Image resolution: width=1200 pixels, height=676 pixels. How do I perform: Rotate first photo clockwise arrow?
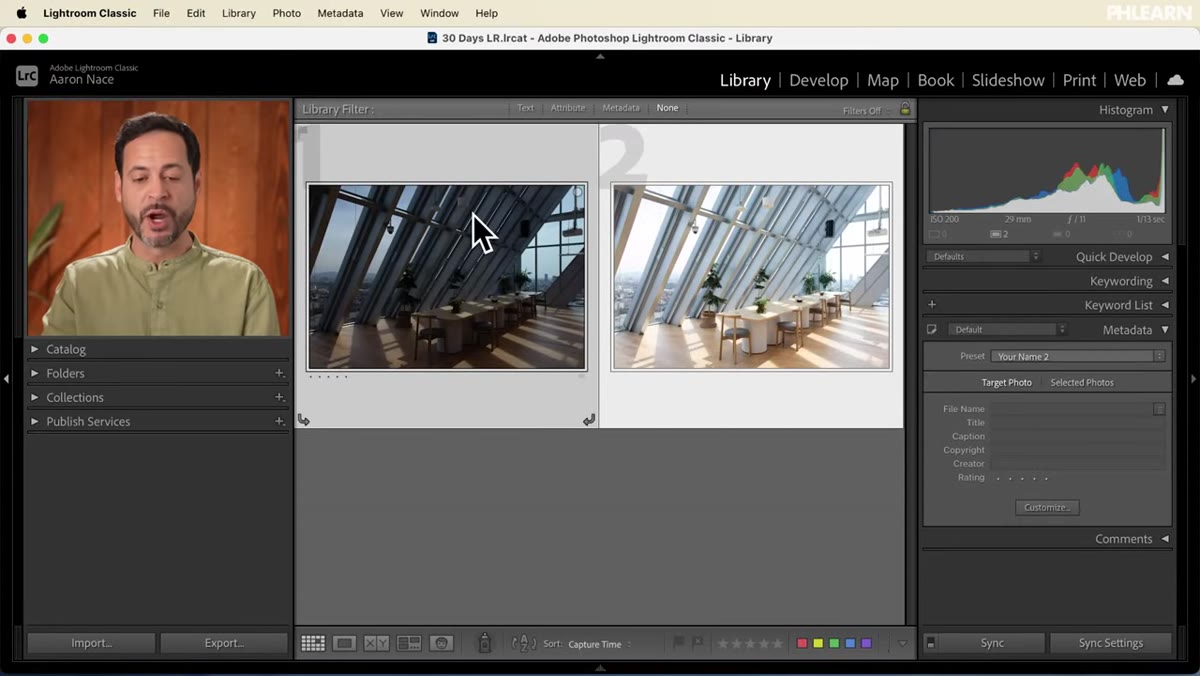pyautogui.click(x=589, y=420)
